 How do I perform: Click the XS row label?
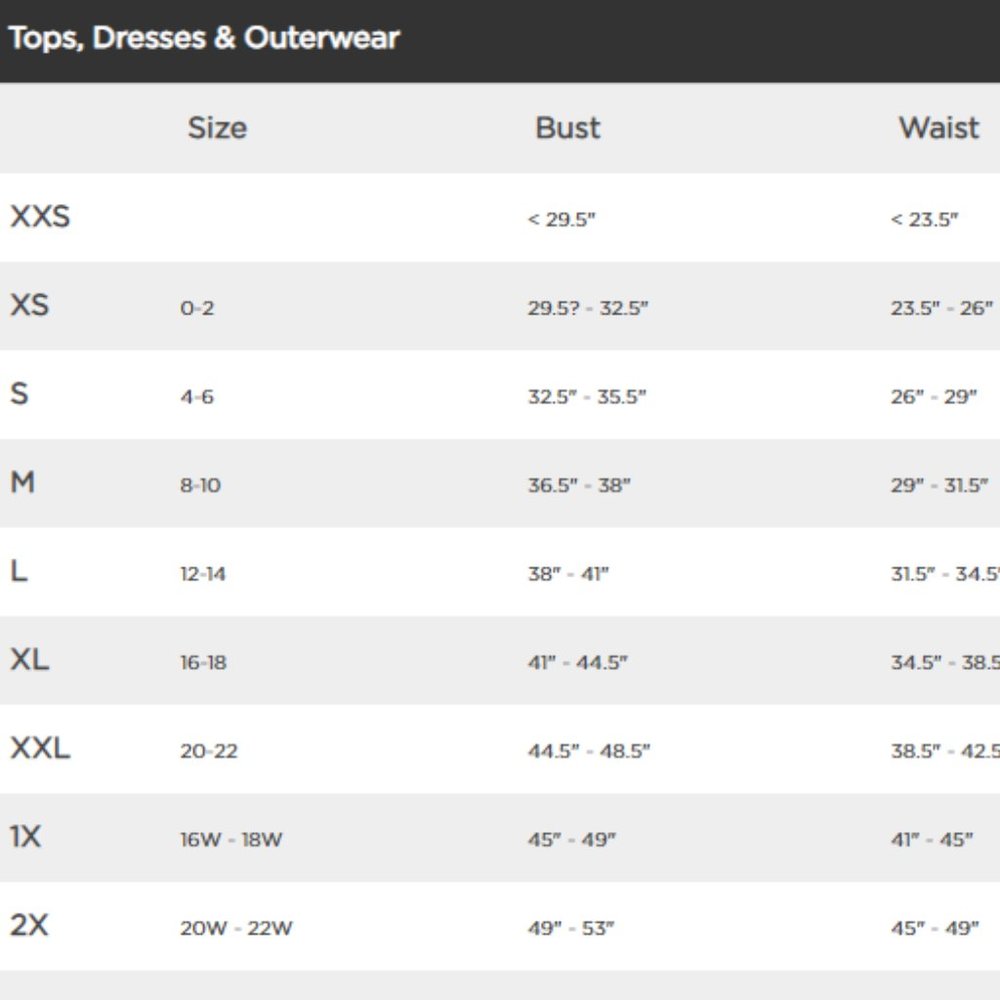(29, 305)
